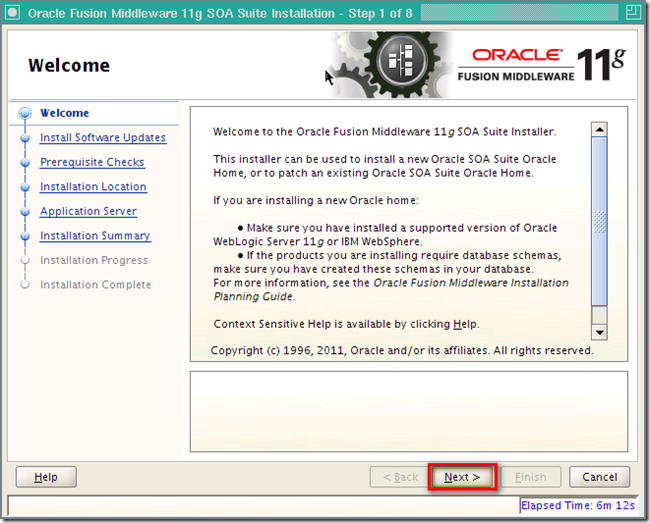Click the copyright notice text
Image resolution: width=650 pixels, height=523 pixels.
pyautogui.click(x=402, y=351)
